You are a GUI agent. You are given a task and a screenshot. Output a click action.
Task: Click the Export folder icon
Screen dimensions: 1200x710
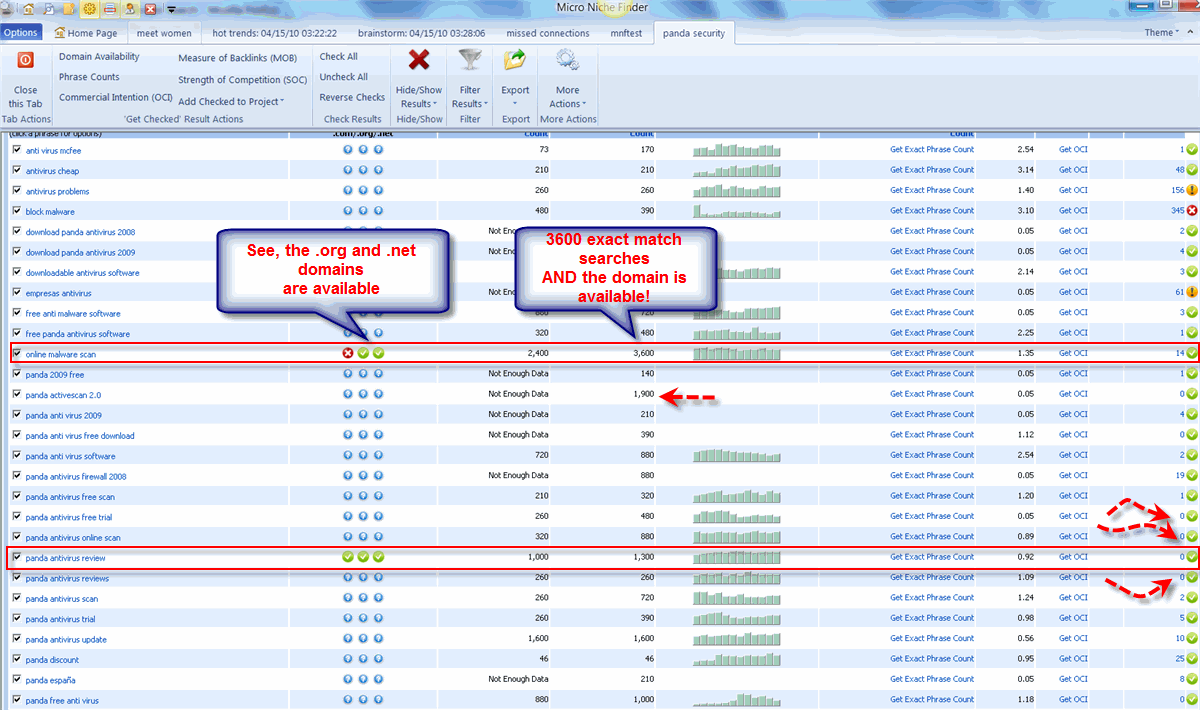click(515, 61)
